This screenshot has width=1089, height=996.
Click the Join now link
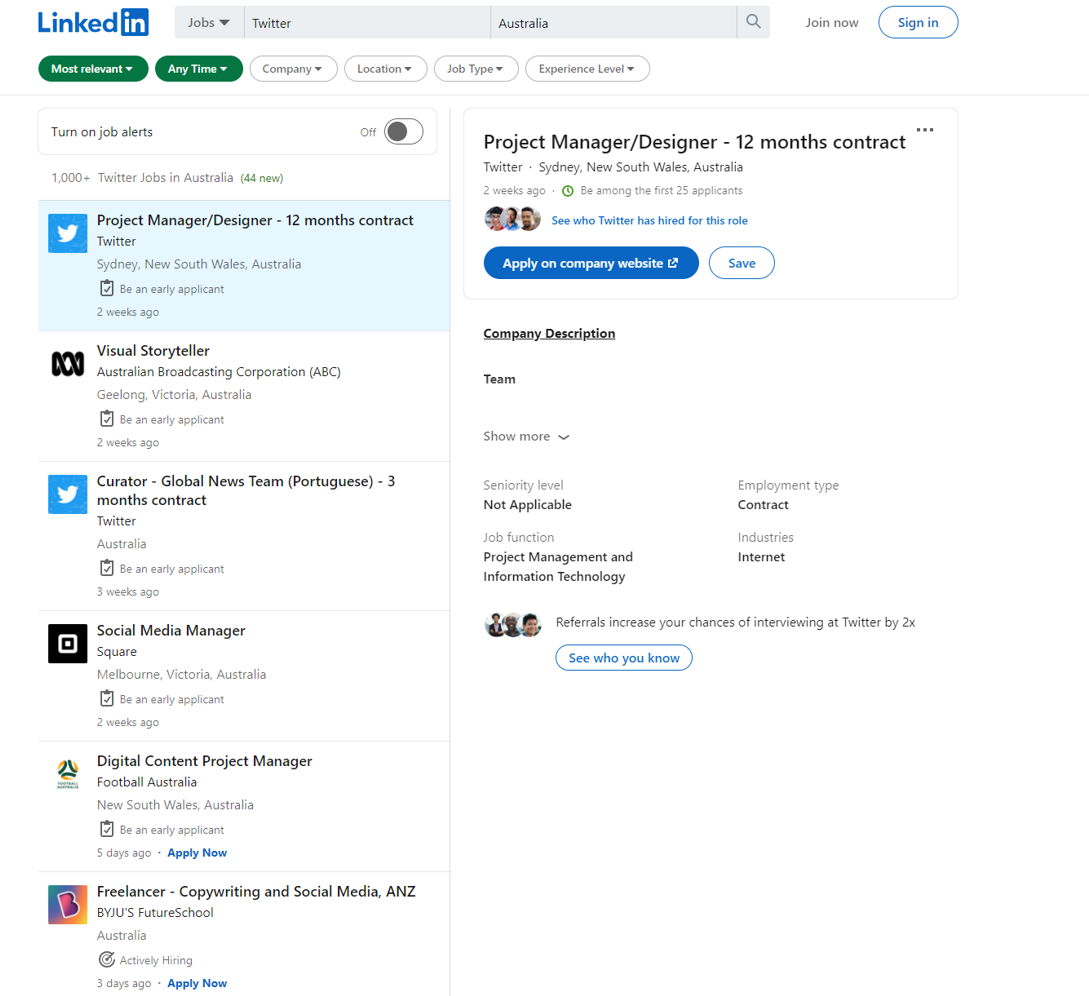click(x=832, y=22)
